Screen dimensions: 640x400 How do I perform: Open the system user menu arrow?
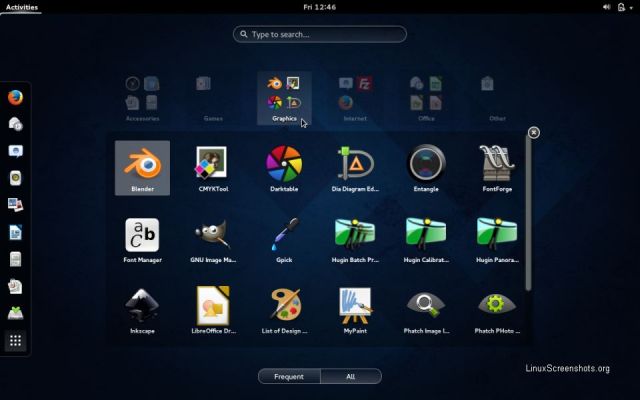click(x=631, y=7)
